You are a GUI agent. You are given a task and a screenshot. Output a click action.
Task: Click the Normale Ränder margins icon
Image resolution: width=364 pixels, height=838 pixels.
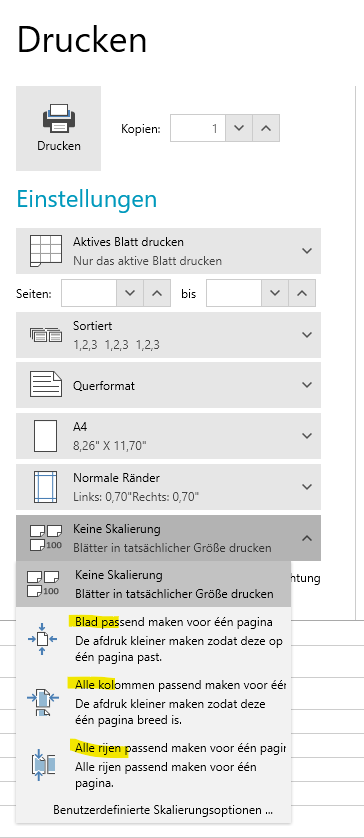coord(45,486)
